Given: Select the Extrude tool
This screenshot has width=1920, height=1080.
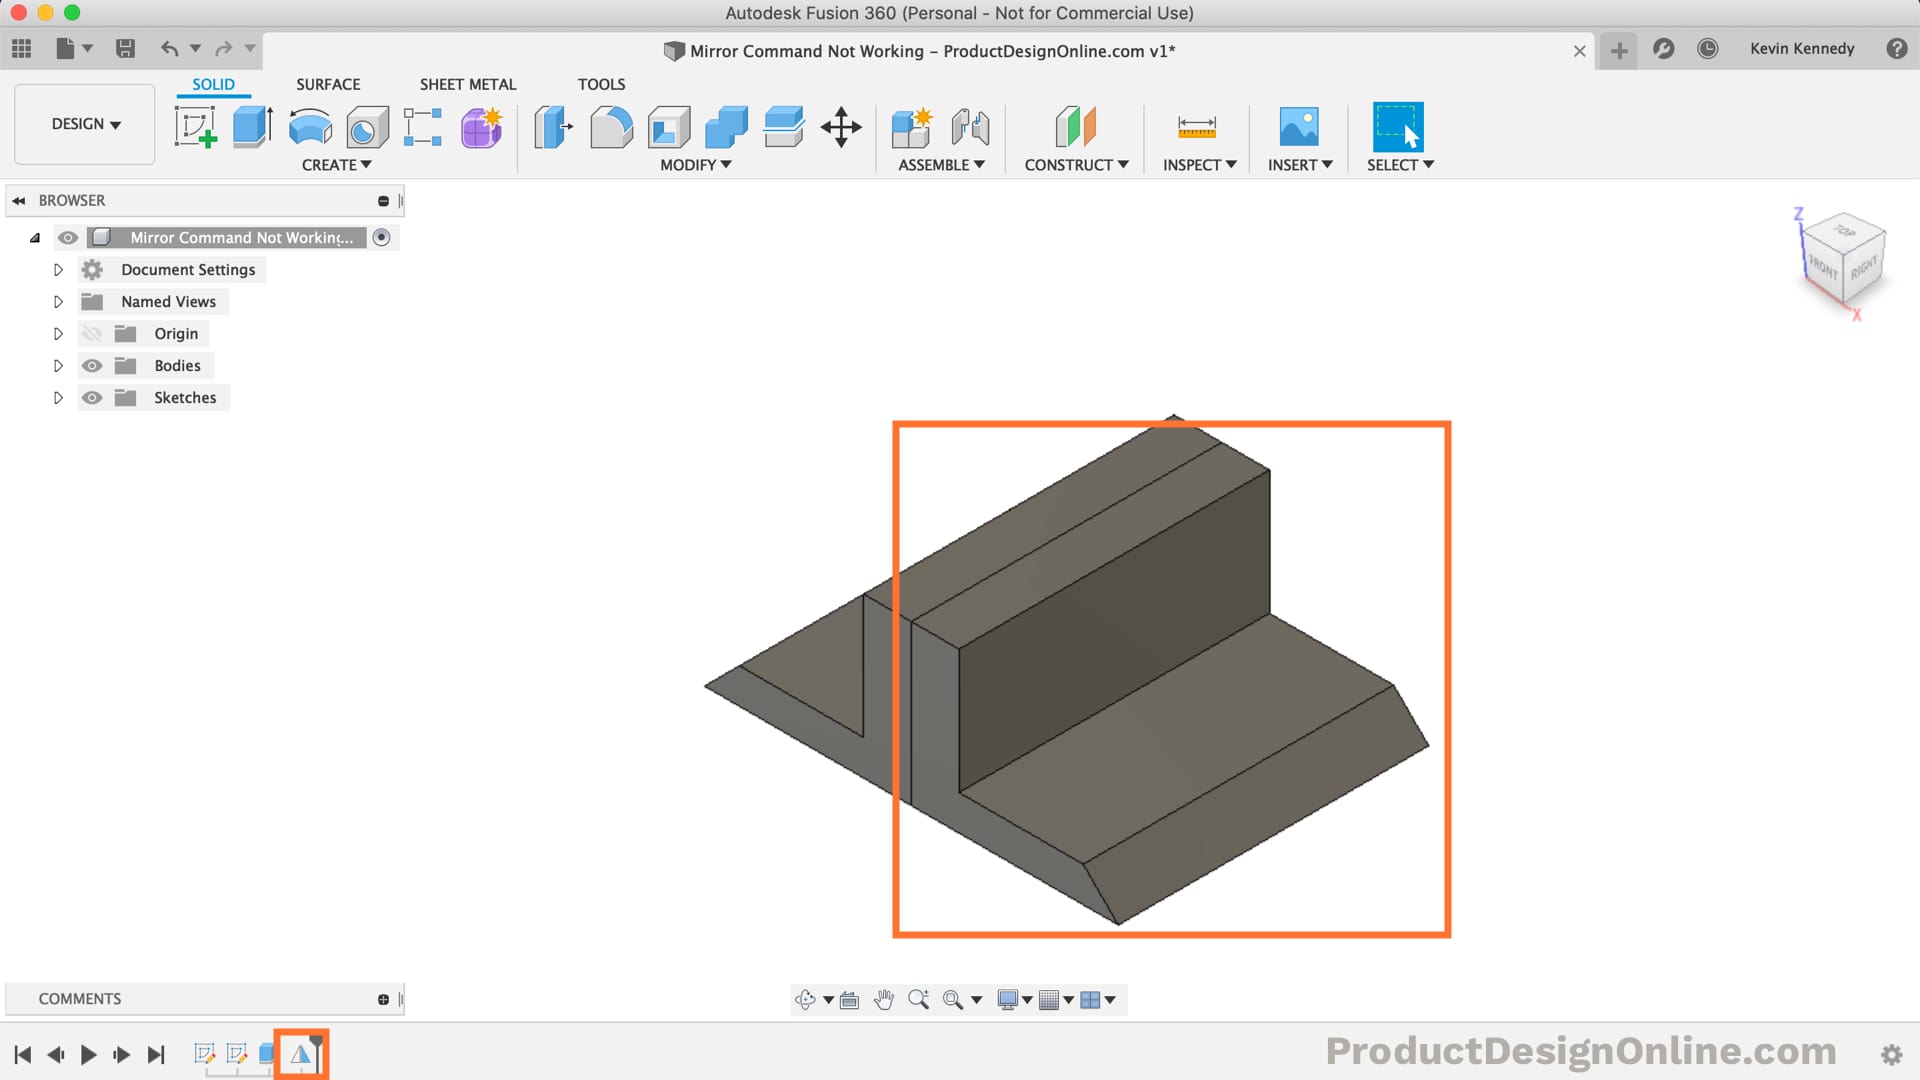Looking at the screenshot, I should [252, 127].
